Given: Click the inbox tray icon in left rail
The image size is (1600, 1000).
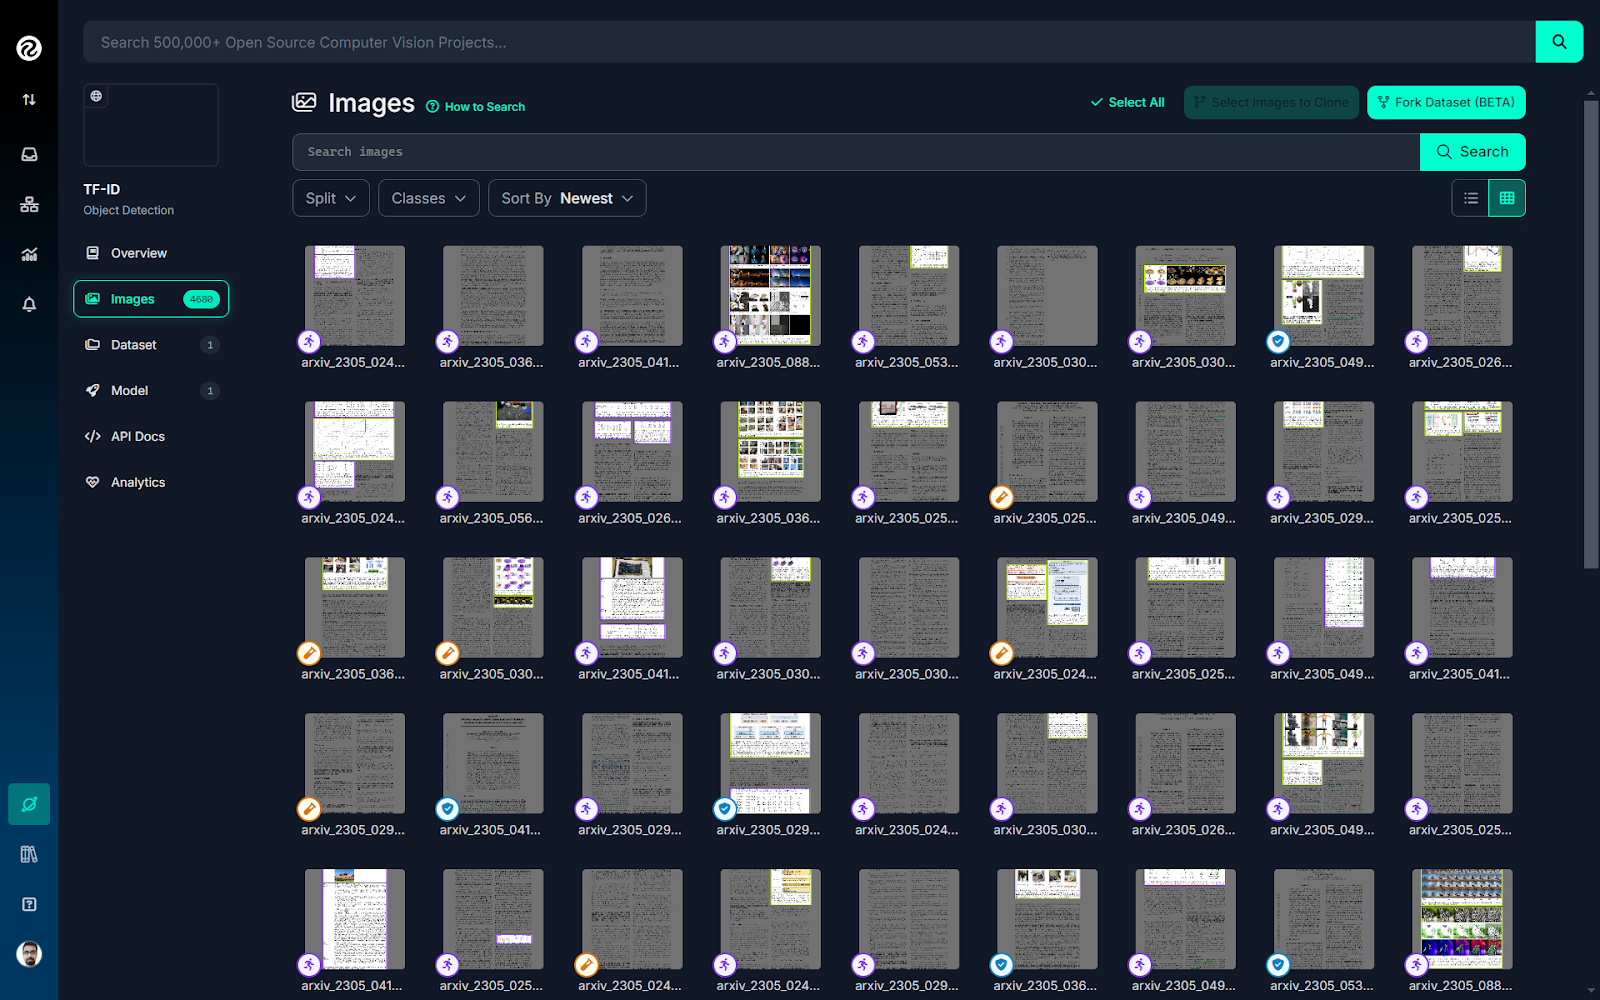Looking at the screenshot, I should click(29, 154).
